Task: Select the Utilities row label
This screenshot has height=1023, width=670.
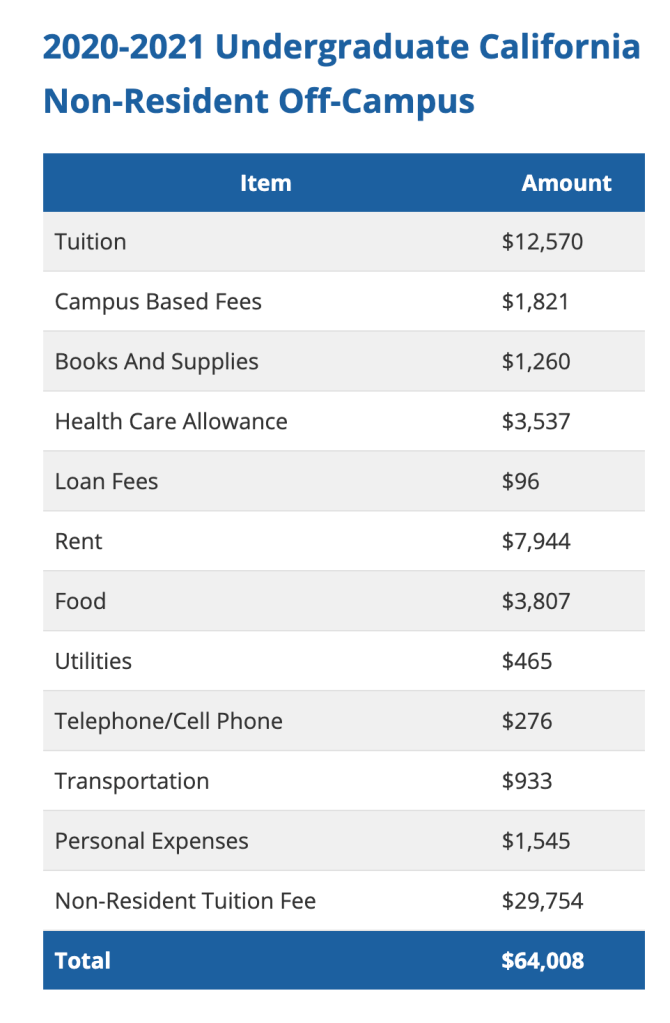Action: point(93,662)
